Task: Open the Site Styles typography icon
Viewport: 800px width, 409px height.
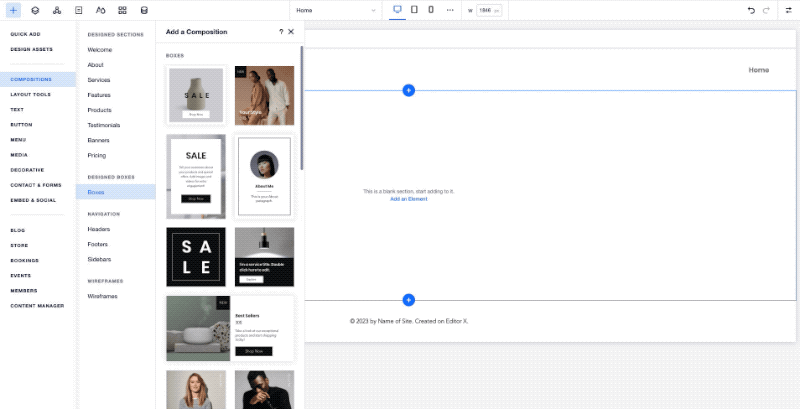Action: [x=101, y=10]
